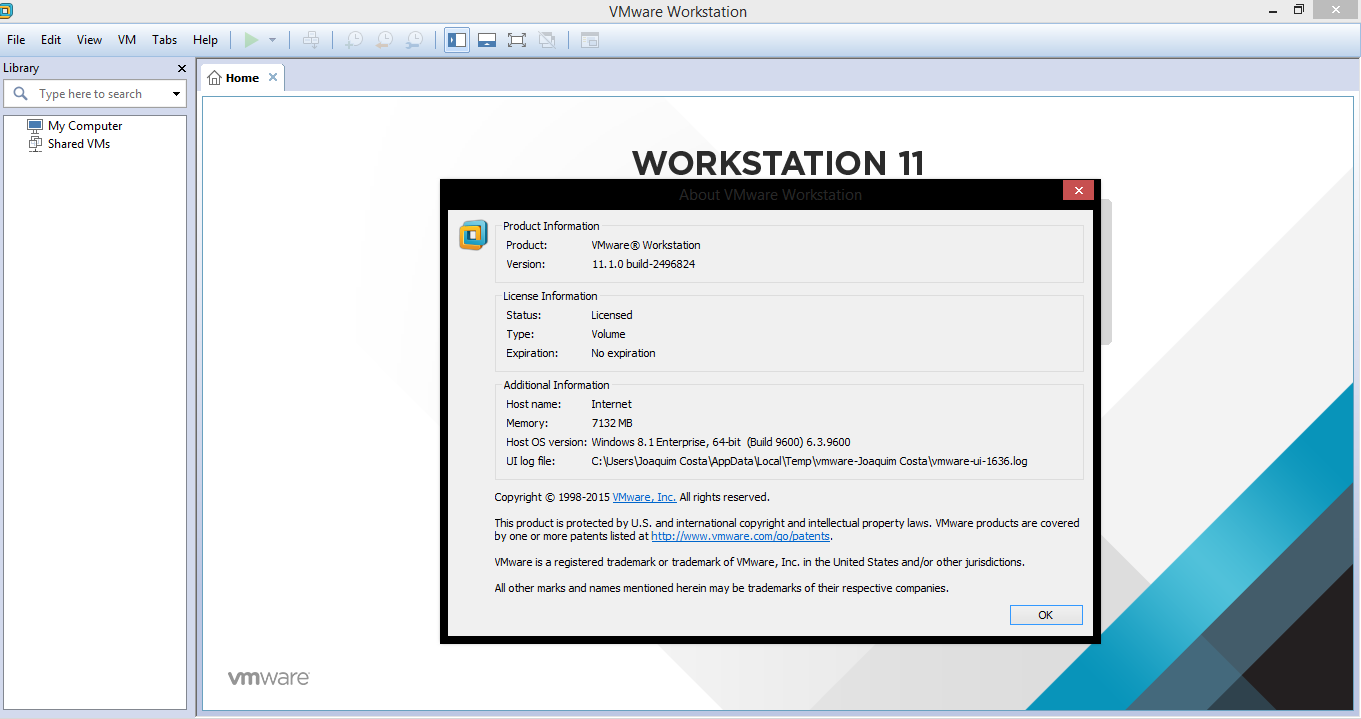Image resolution: width=1361 pixels, height=719 pixels.
Task: Select Shared VMs in Library tree
Action: coord(78,144)
